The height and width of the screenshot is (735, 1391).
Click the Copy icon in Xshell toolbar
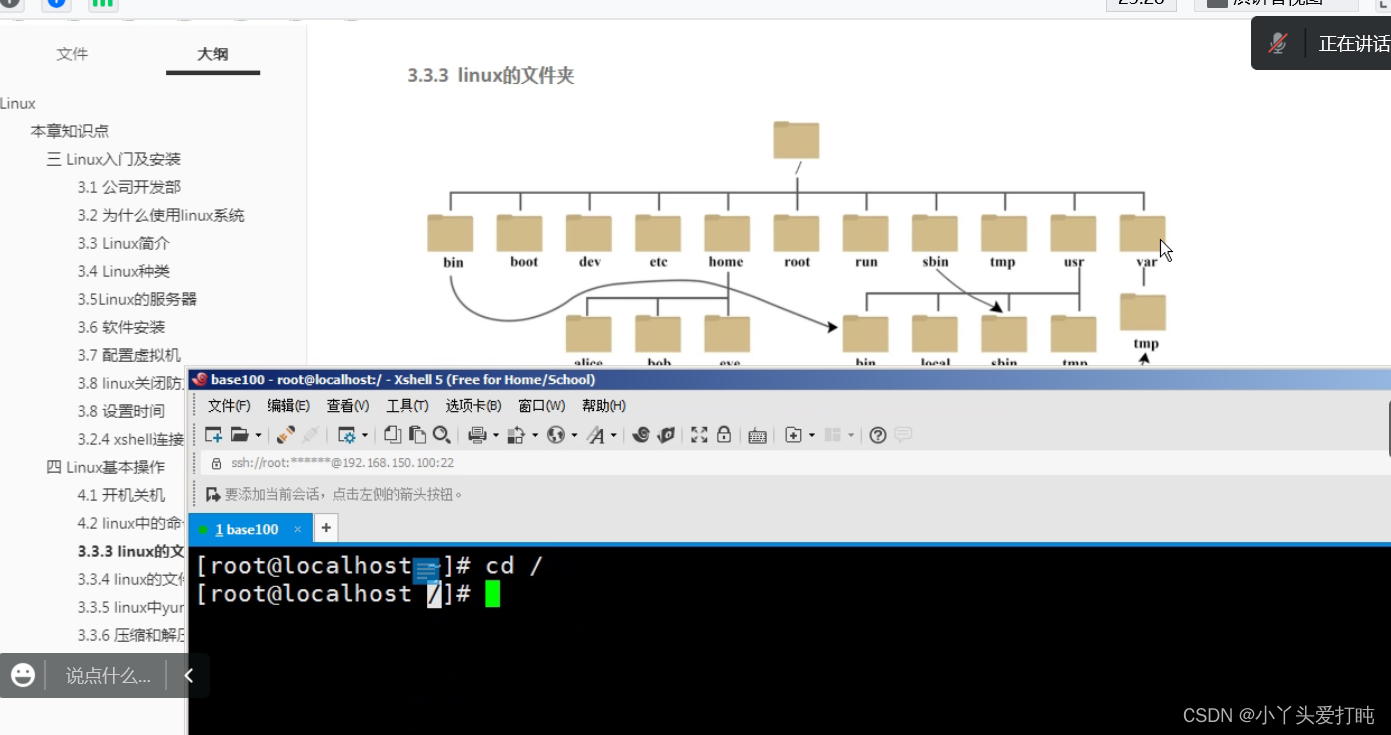[x=393, y=435]
